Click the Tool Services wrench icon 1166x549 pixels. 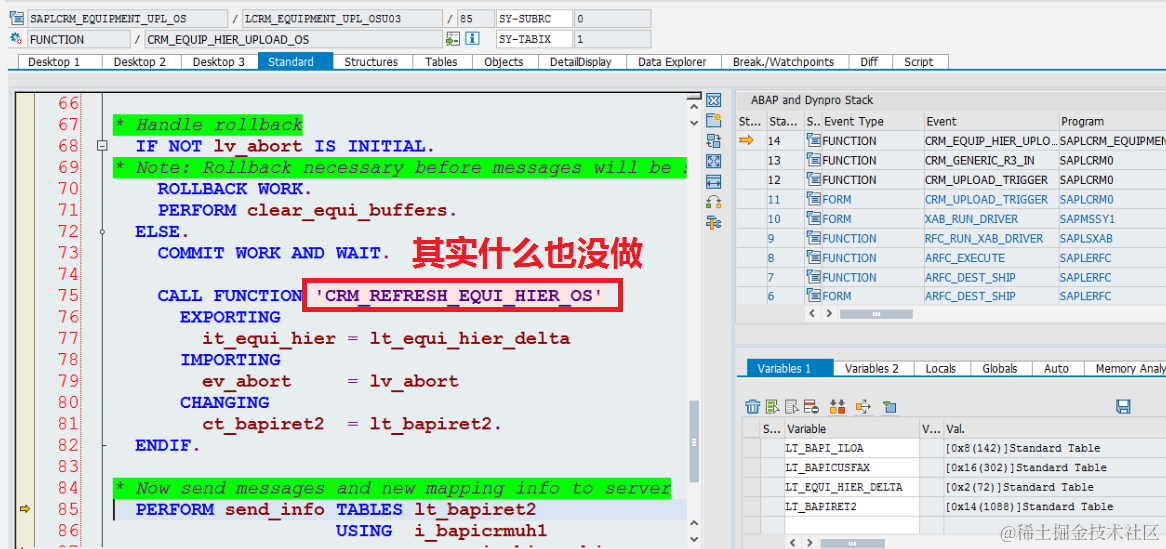[714, 221]
